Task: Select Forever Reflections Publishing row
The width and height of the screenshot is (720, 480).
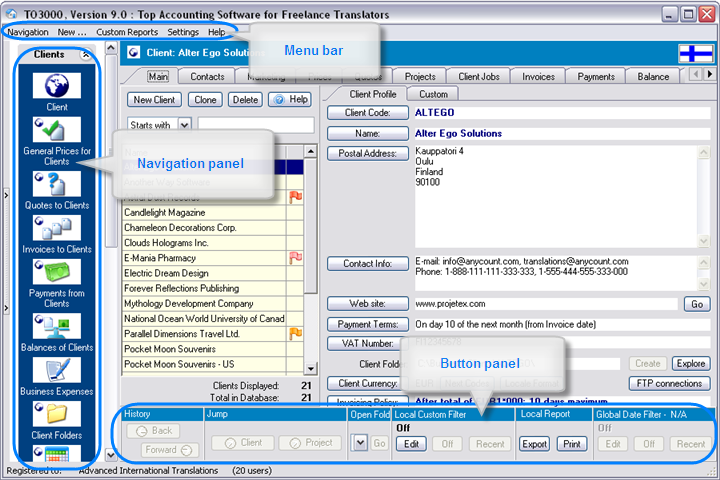Action: click(x=204, y=288)
